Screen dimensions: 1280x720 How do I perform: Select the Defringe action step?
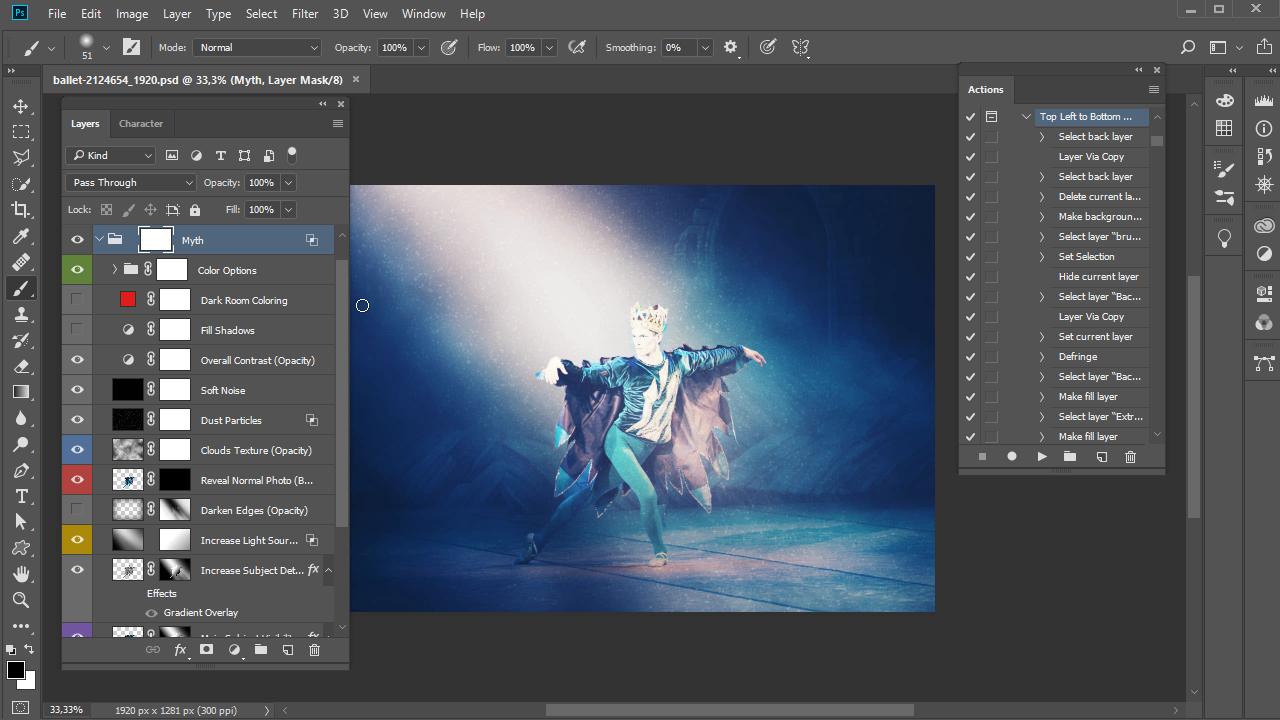point(1078,357)
